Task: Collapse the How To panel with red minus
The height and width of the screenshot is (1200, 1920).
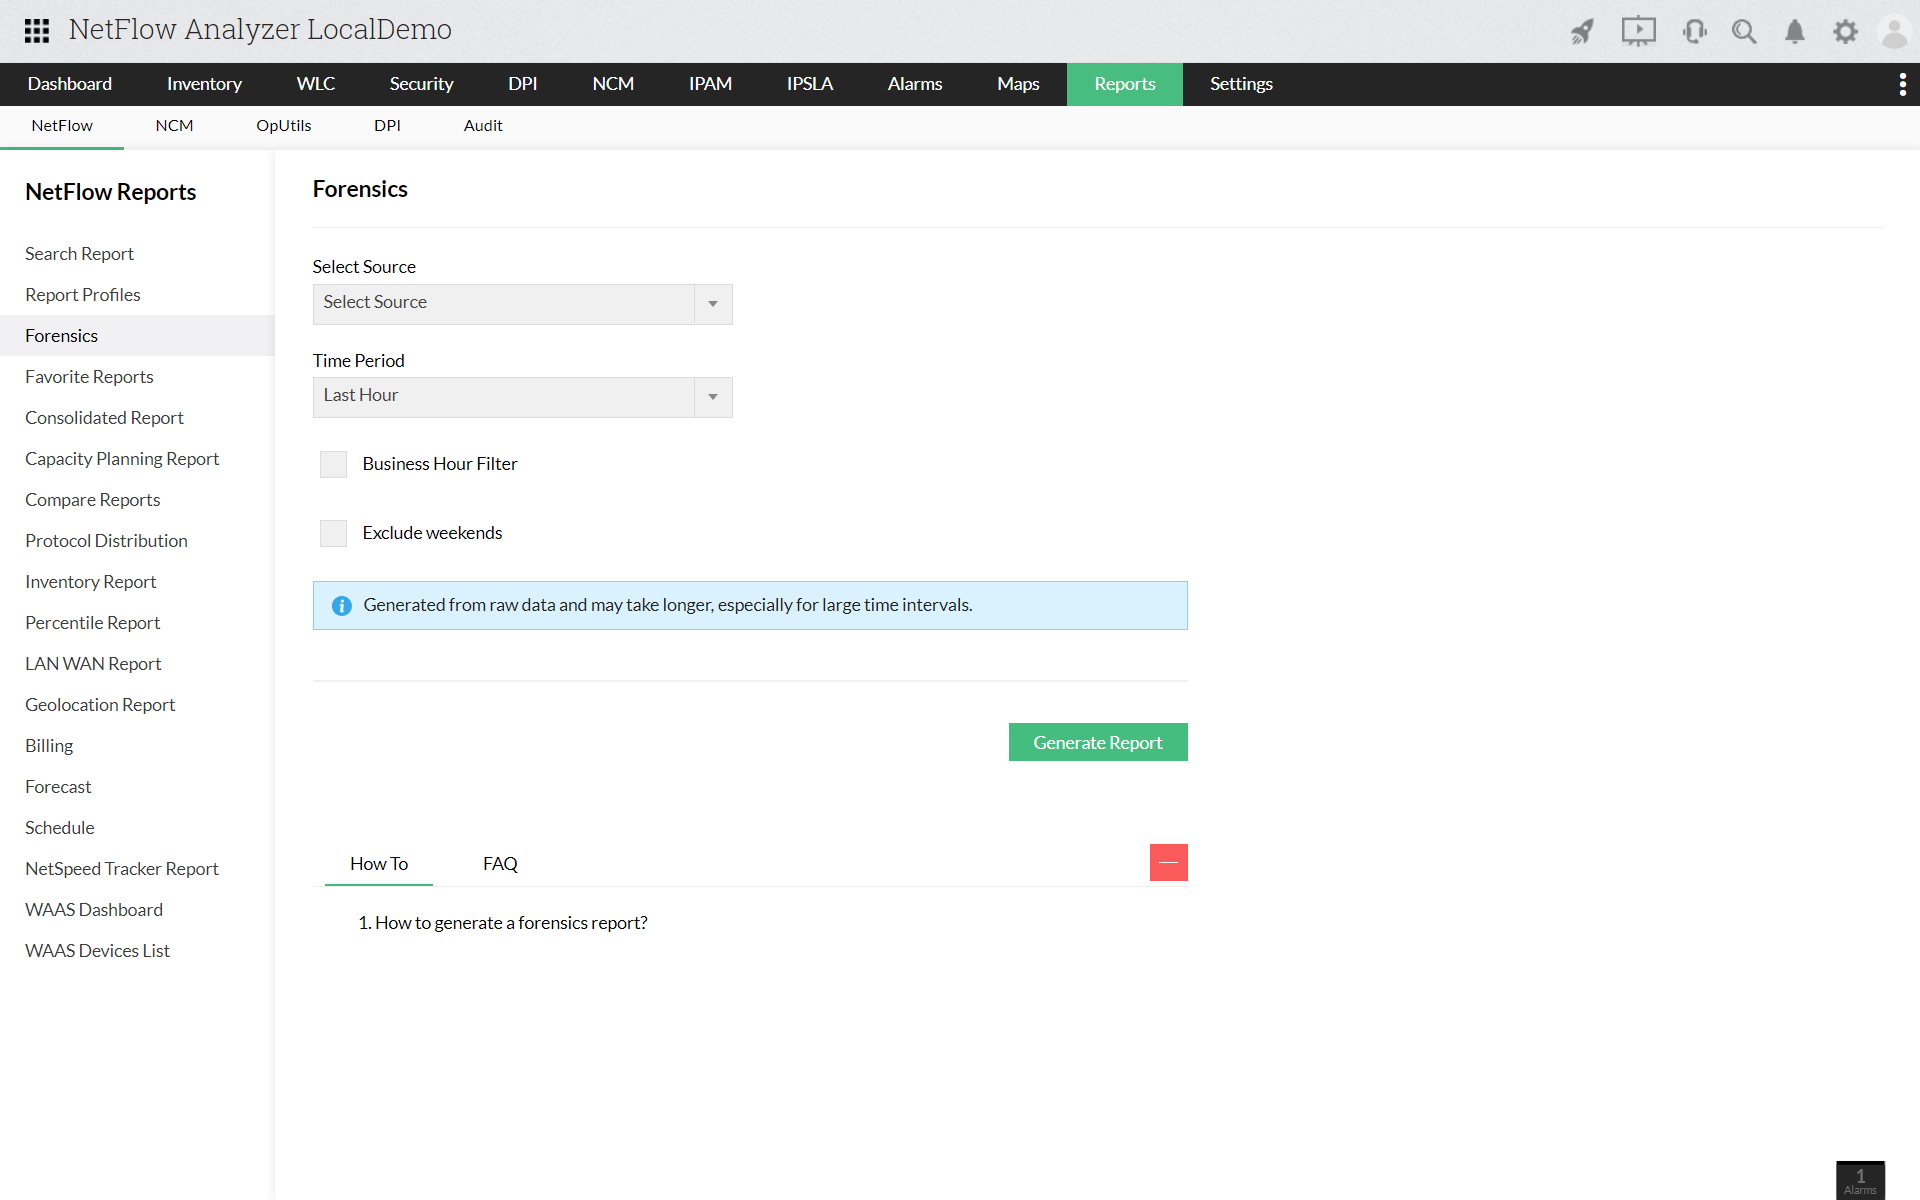Action: 1168,862
